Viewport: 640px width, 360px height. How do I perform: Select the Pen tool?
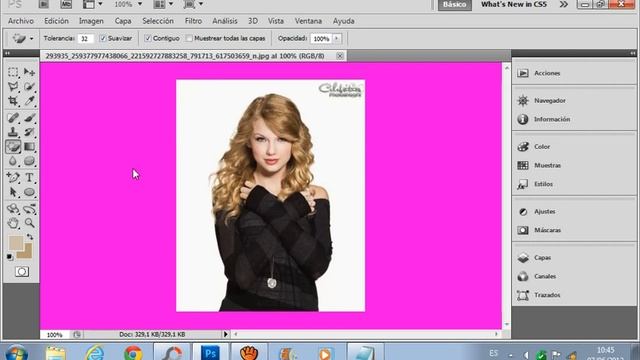coord(13,178)
